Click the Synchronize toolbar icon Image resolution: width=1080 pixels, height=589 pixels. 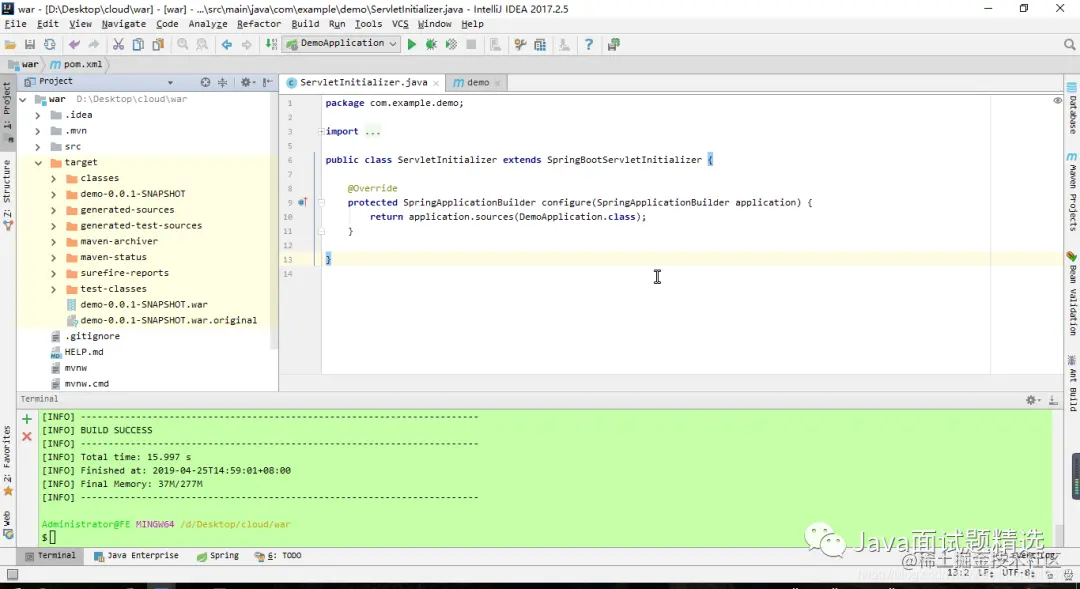50,45
